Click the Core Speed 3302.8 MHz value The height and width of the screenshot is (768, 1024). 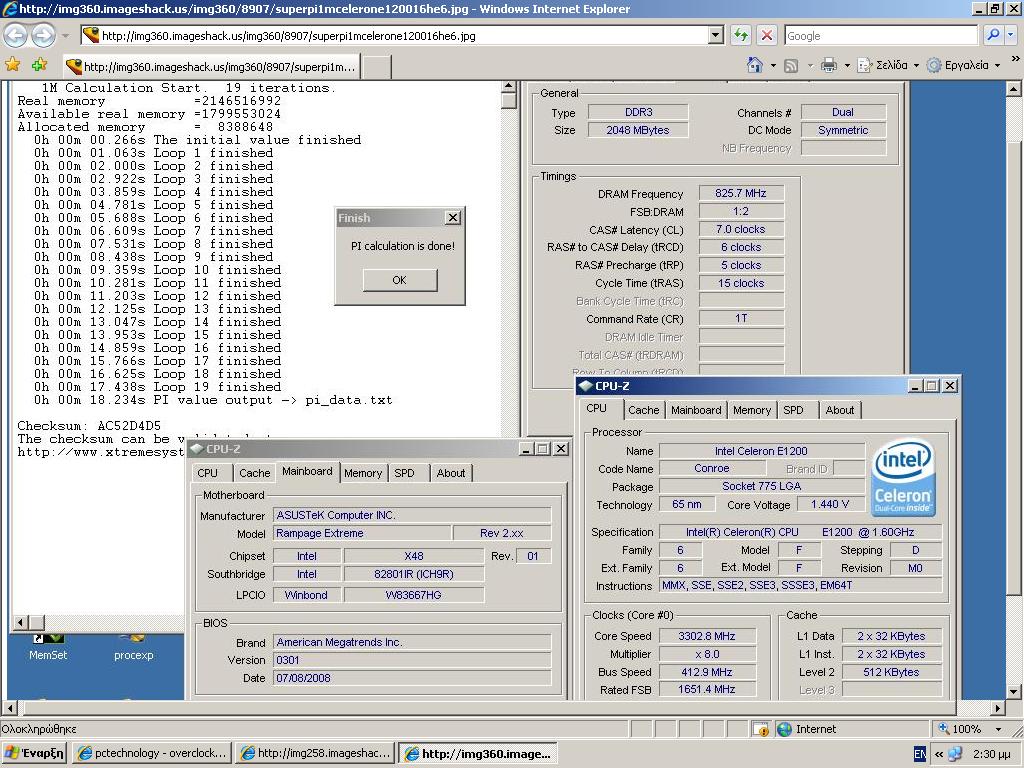click(x=707, y=636)
